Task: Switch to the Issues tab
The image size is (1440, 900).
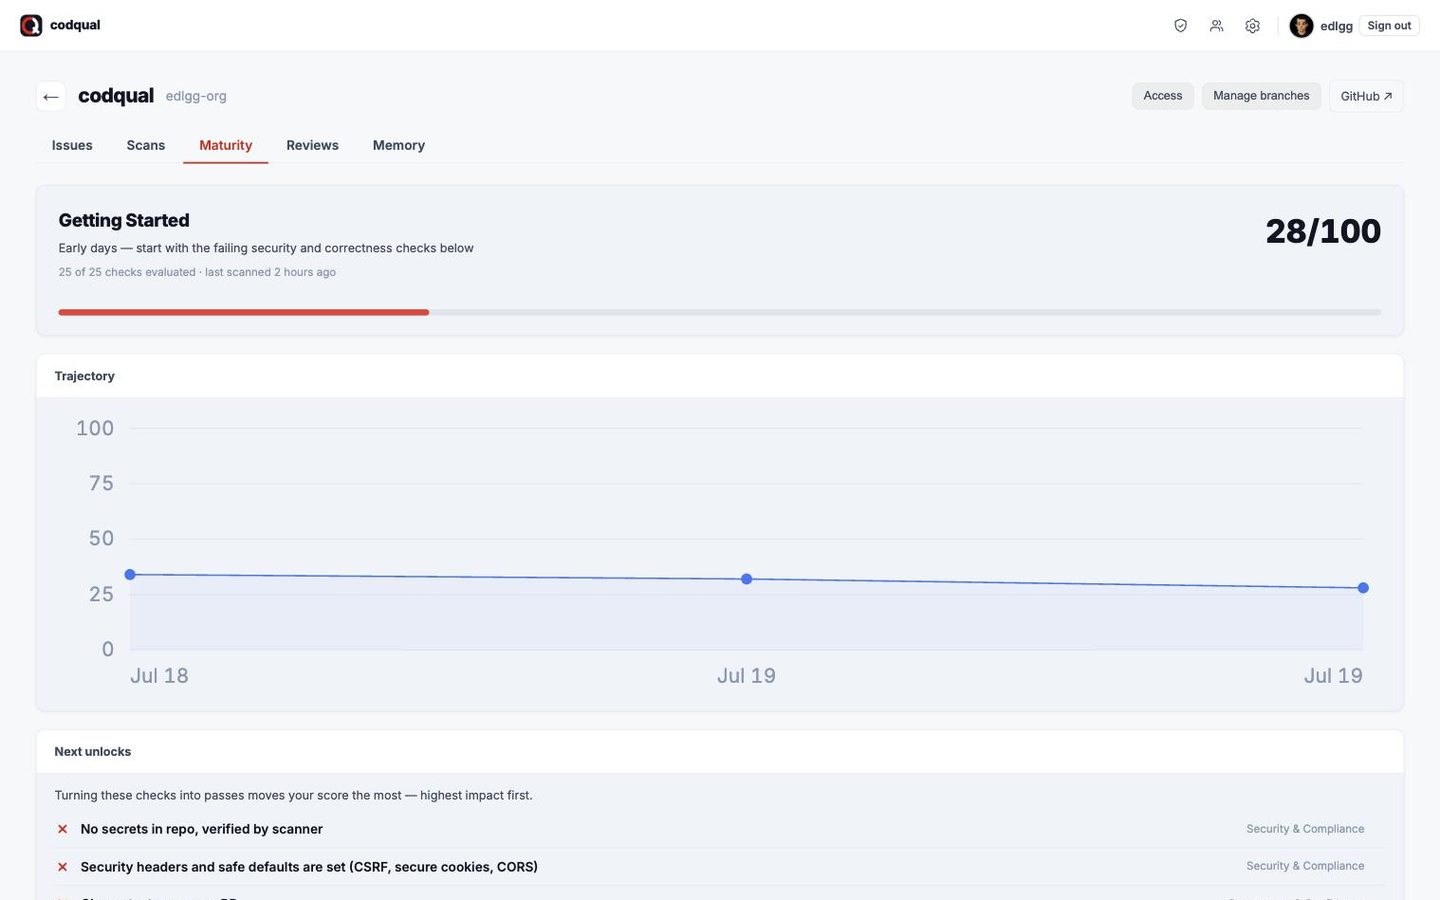Action: 72,145
